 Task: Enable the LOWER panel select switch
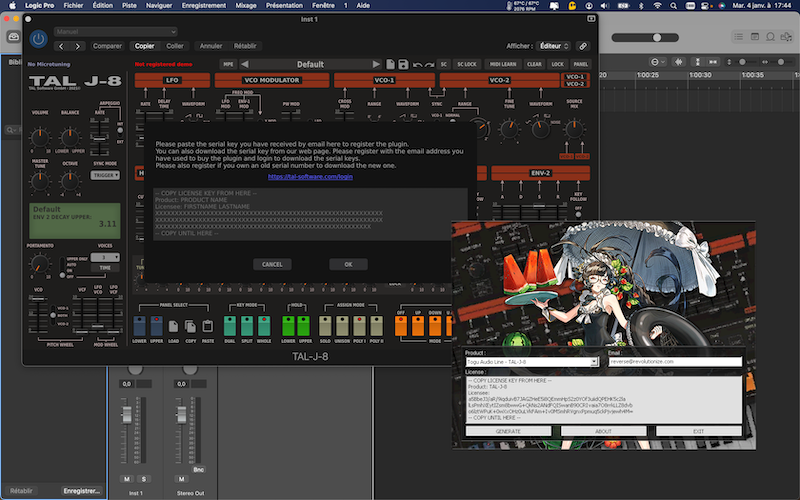click(x=139, y=326)
